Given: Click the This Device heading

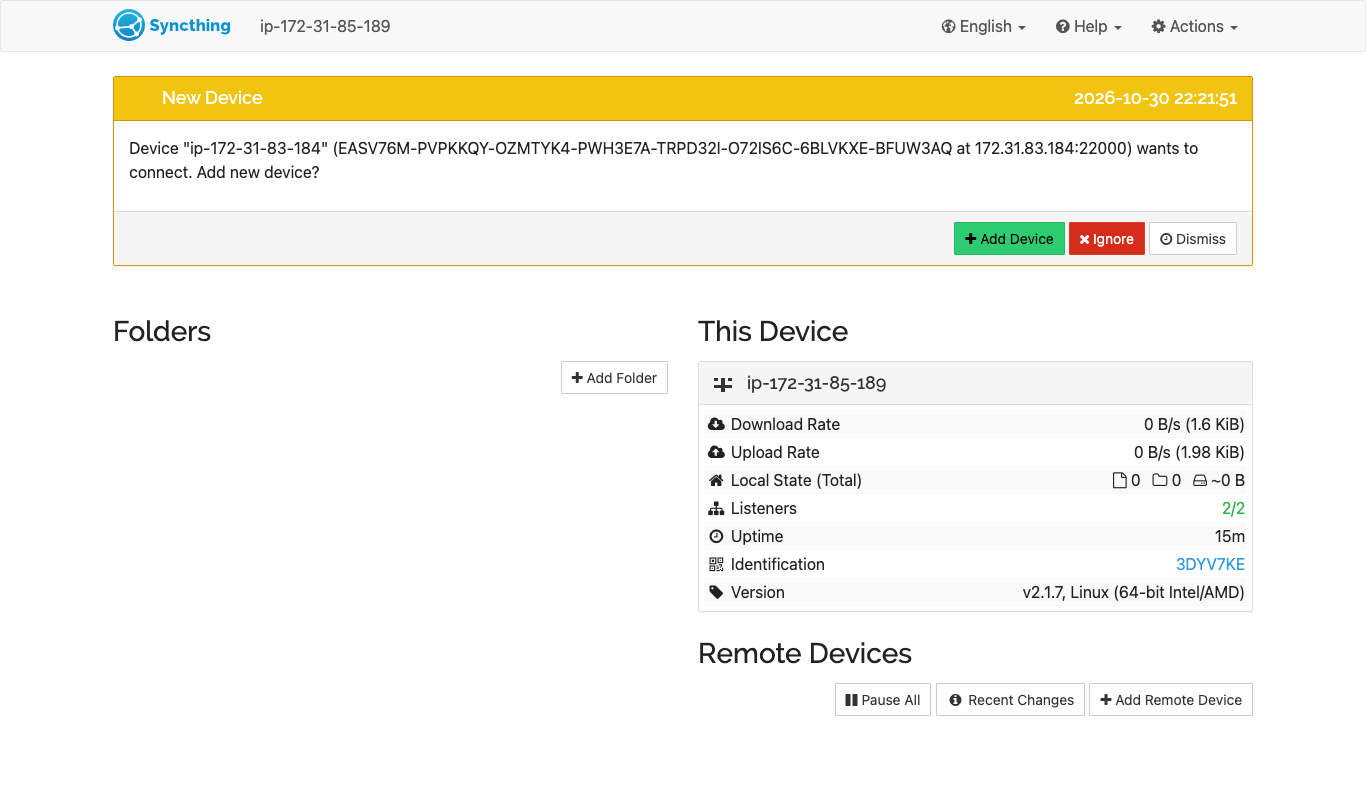Looking at the screenshot, I should tap(773, 332).
